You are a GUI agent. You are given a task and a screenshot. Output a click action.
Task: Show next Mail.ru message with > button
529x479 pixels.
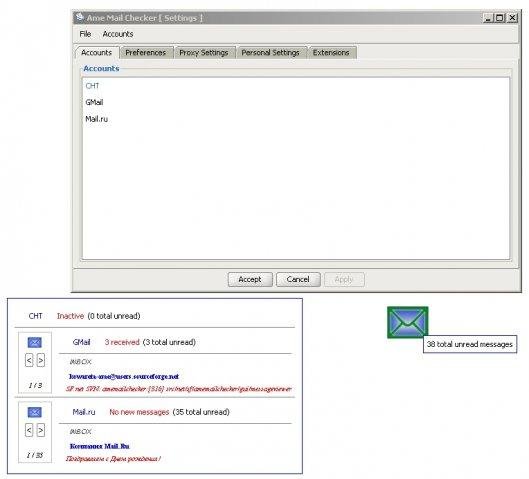coord(40,430)
